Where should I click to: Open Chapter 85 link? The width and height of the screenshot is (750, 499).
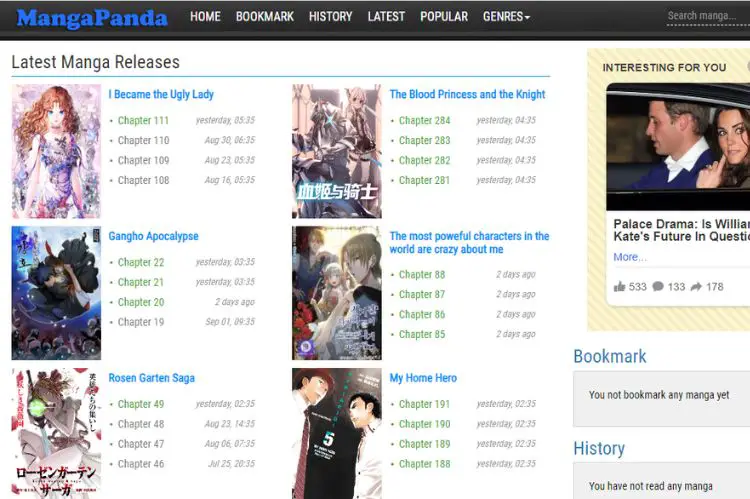422,334
